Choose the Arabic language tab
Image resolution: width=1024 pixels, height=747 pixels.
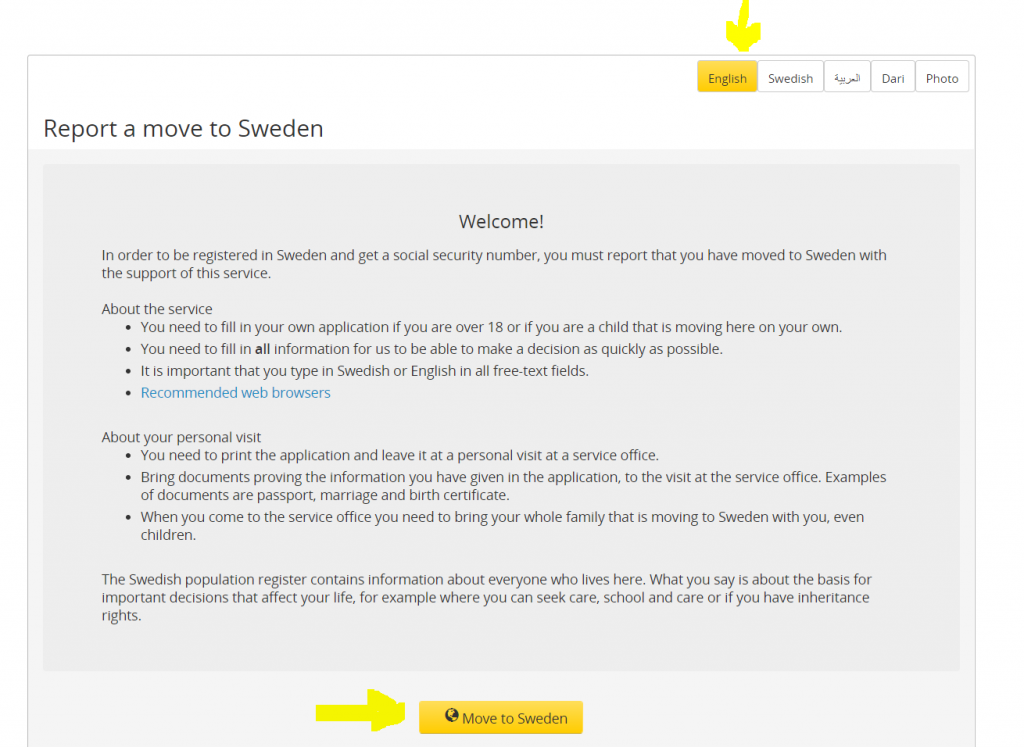(847, 77)
